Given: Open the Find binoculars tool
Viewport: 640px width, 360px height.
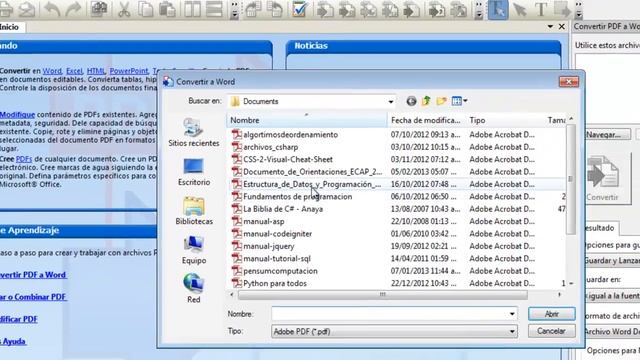Looking at the screenshot, I should [x=99, y=9].
